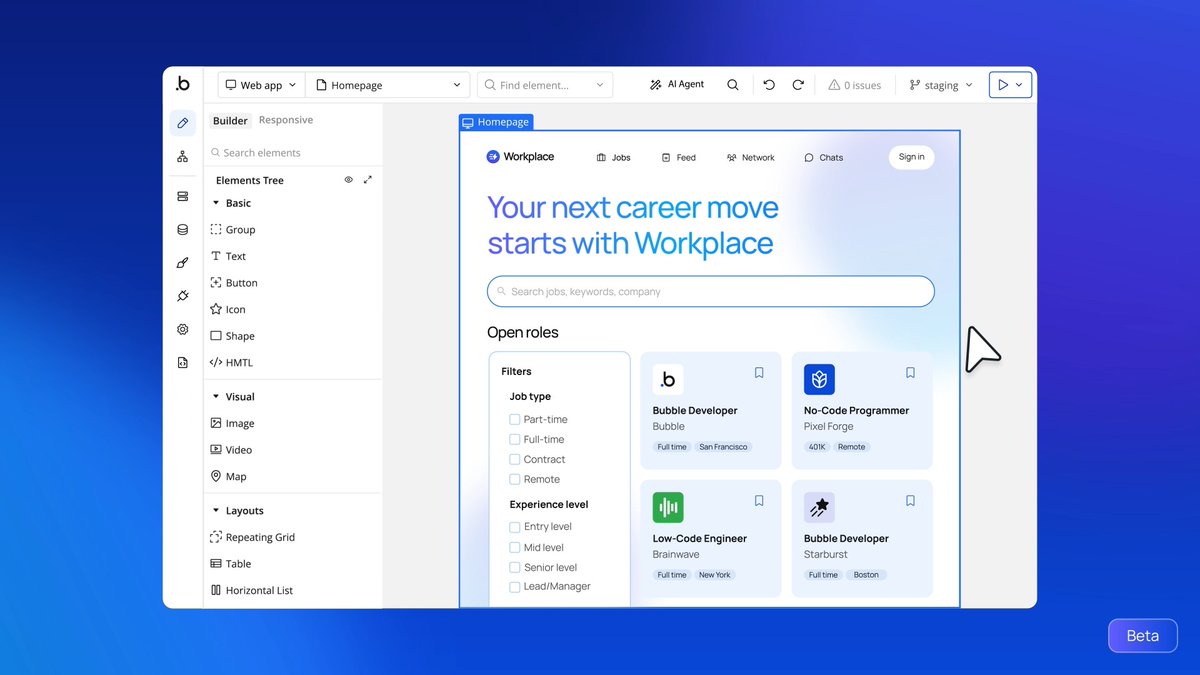Viewport: 1200px width, 675px height.
Task: Open the Logs document icon in sidebar
Action: [182, 363]
